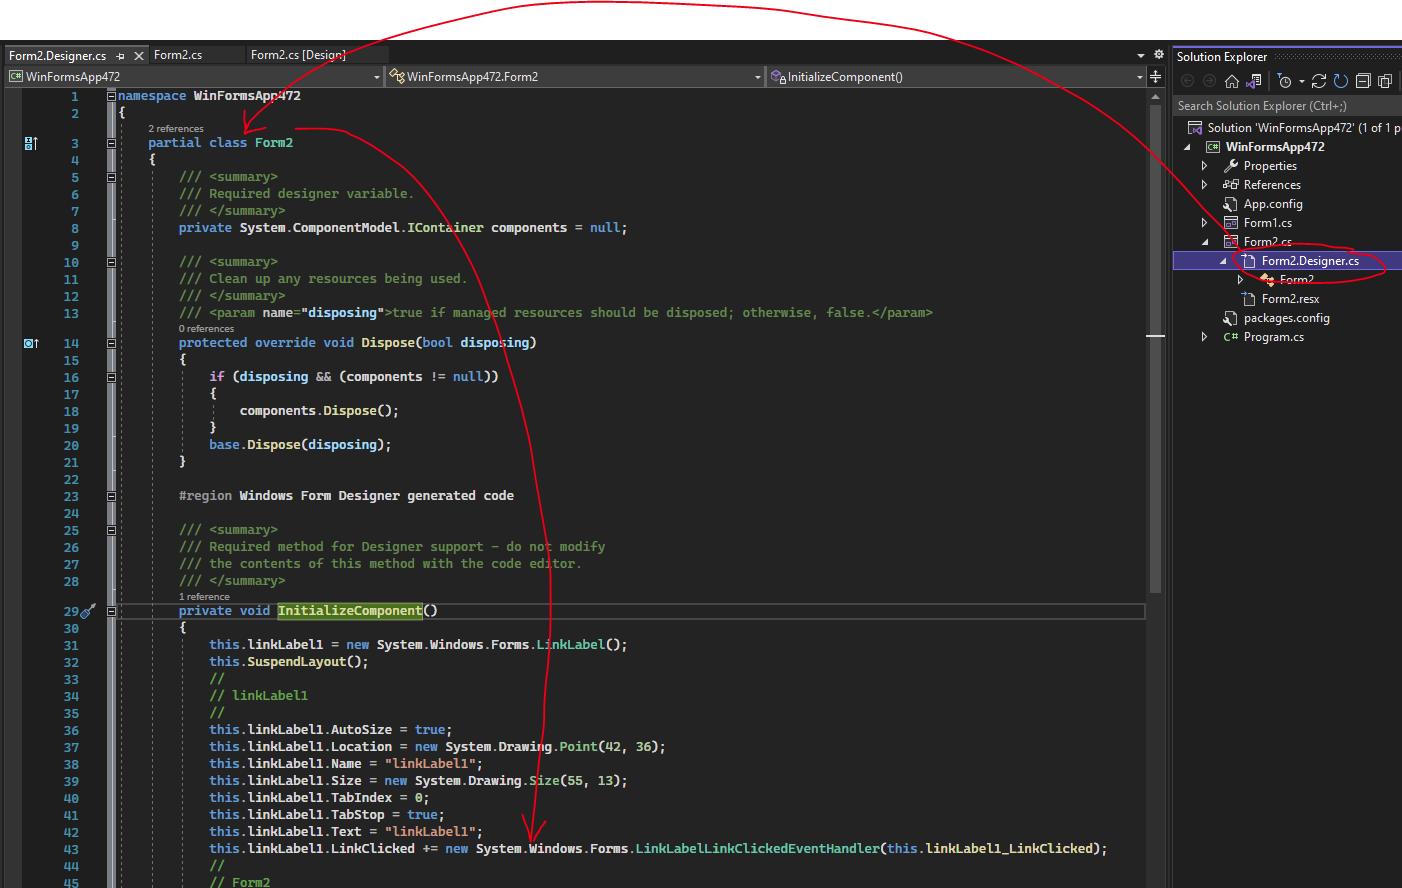Open the InitializeComponent() member dropdown

[x=1139, y=77]
